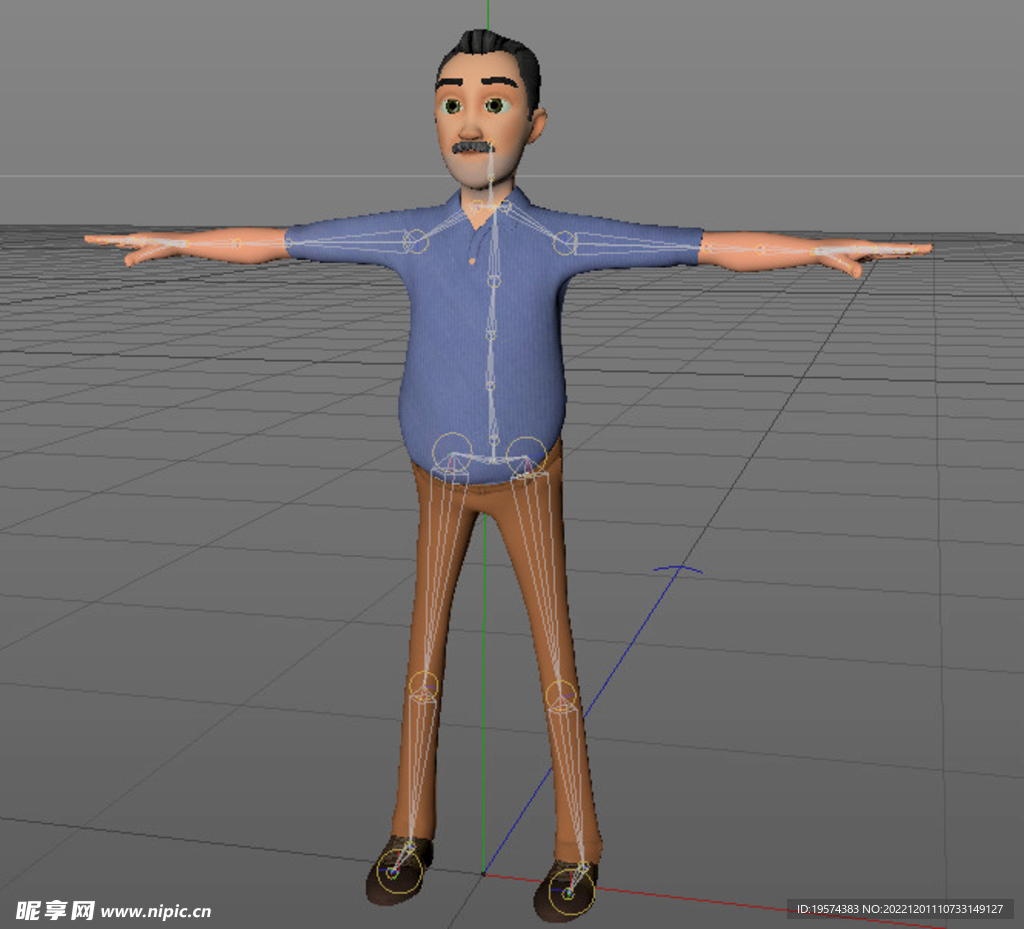Open the www.nipic.cn watermark link

coord(156,911)
